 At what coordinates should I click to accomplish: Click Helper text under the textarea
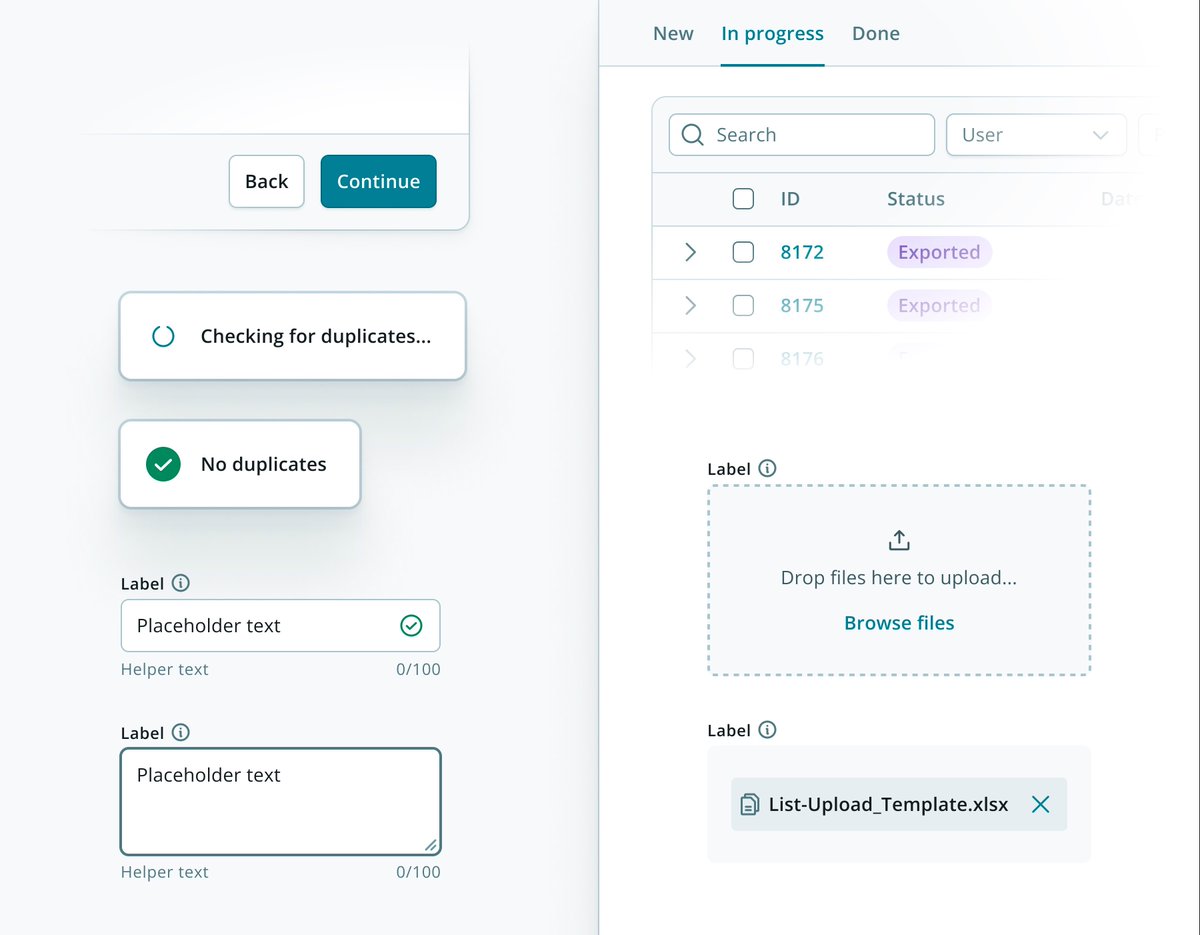click(165, 872)
